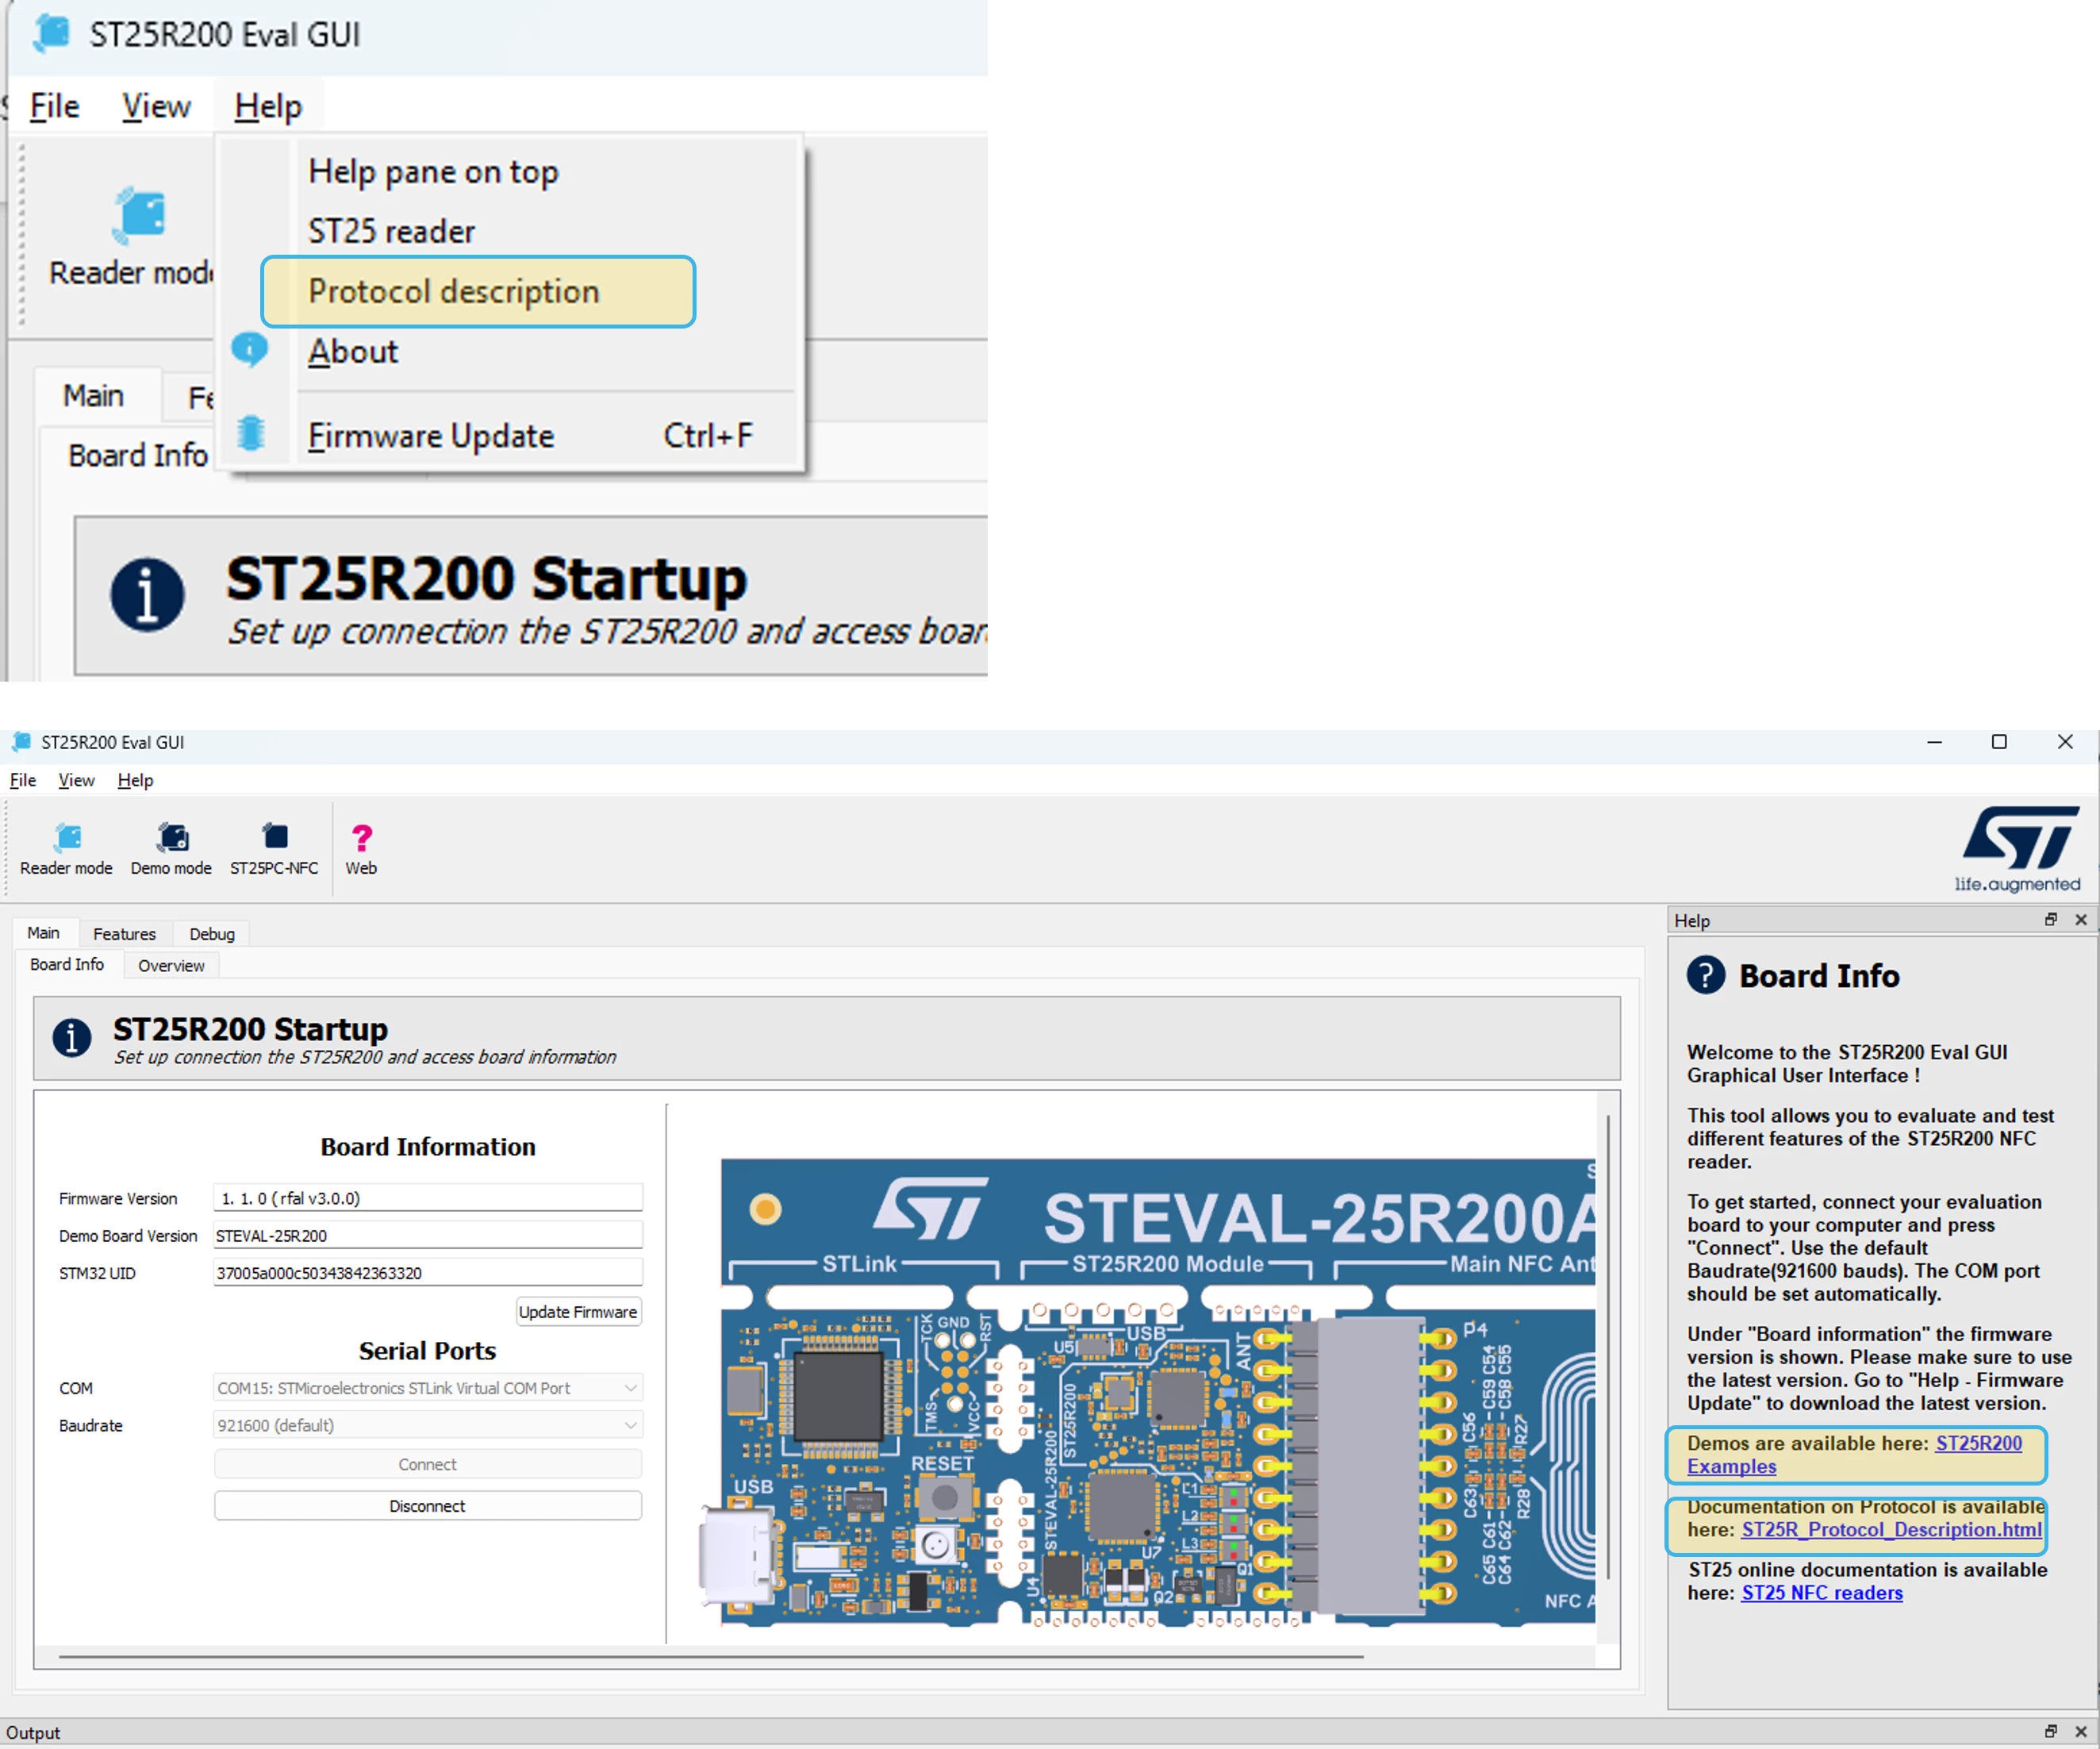This screenshot has height=1749, width=2100.
Task: Launch ST25PC-NFC toolbar icon
Action: pyautogui.click(x=274, y=836)
